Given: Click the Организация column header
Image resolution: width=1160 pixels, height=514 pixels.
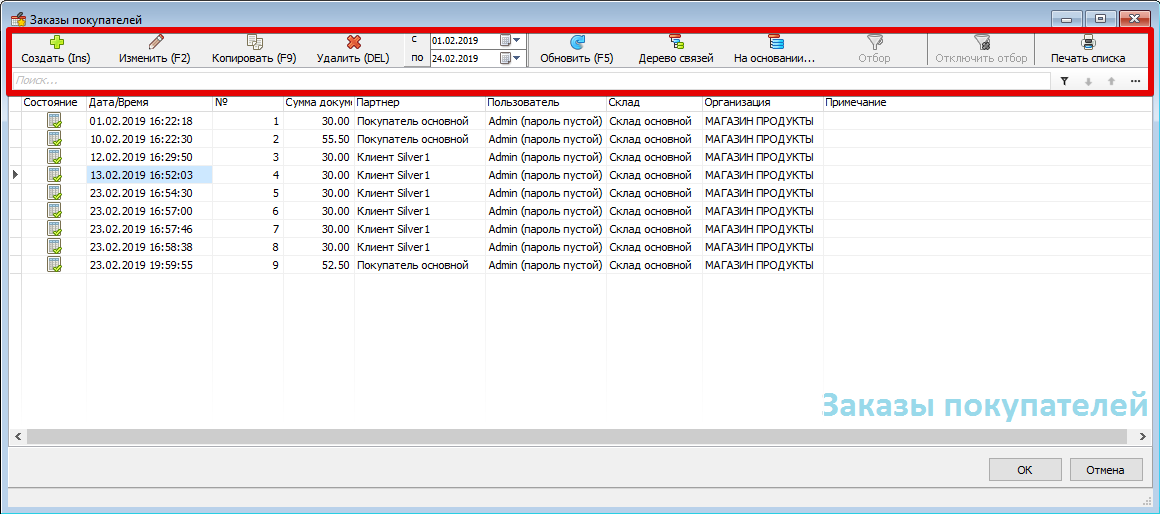Looking at the screenshot, I should click(763, 103).
